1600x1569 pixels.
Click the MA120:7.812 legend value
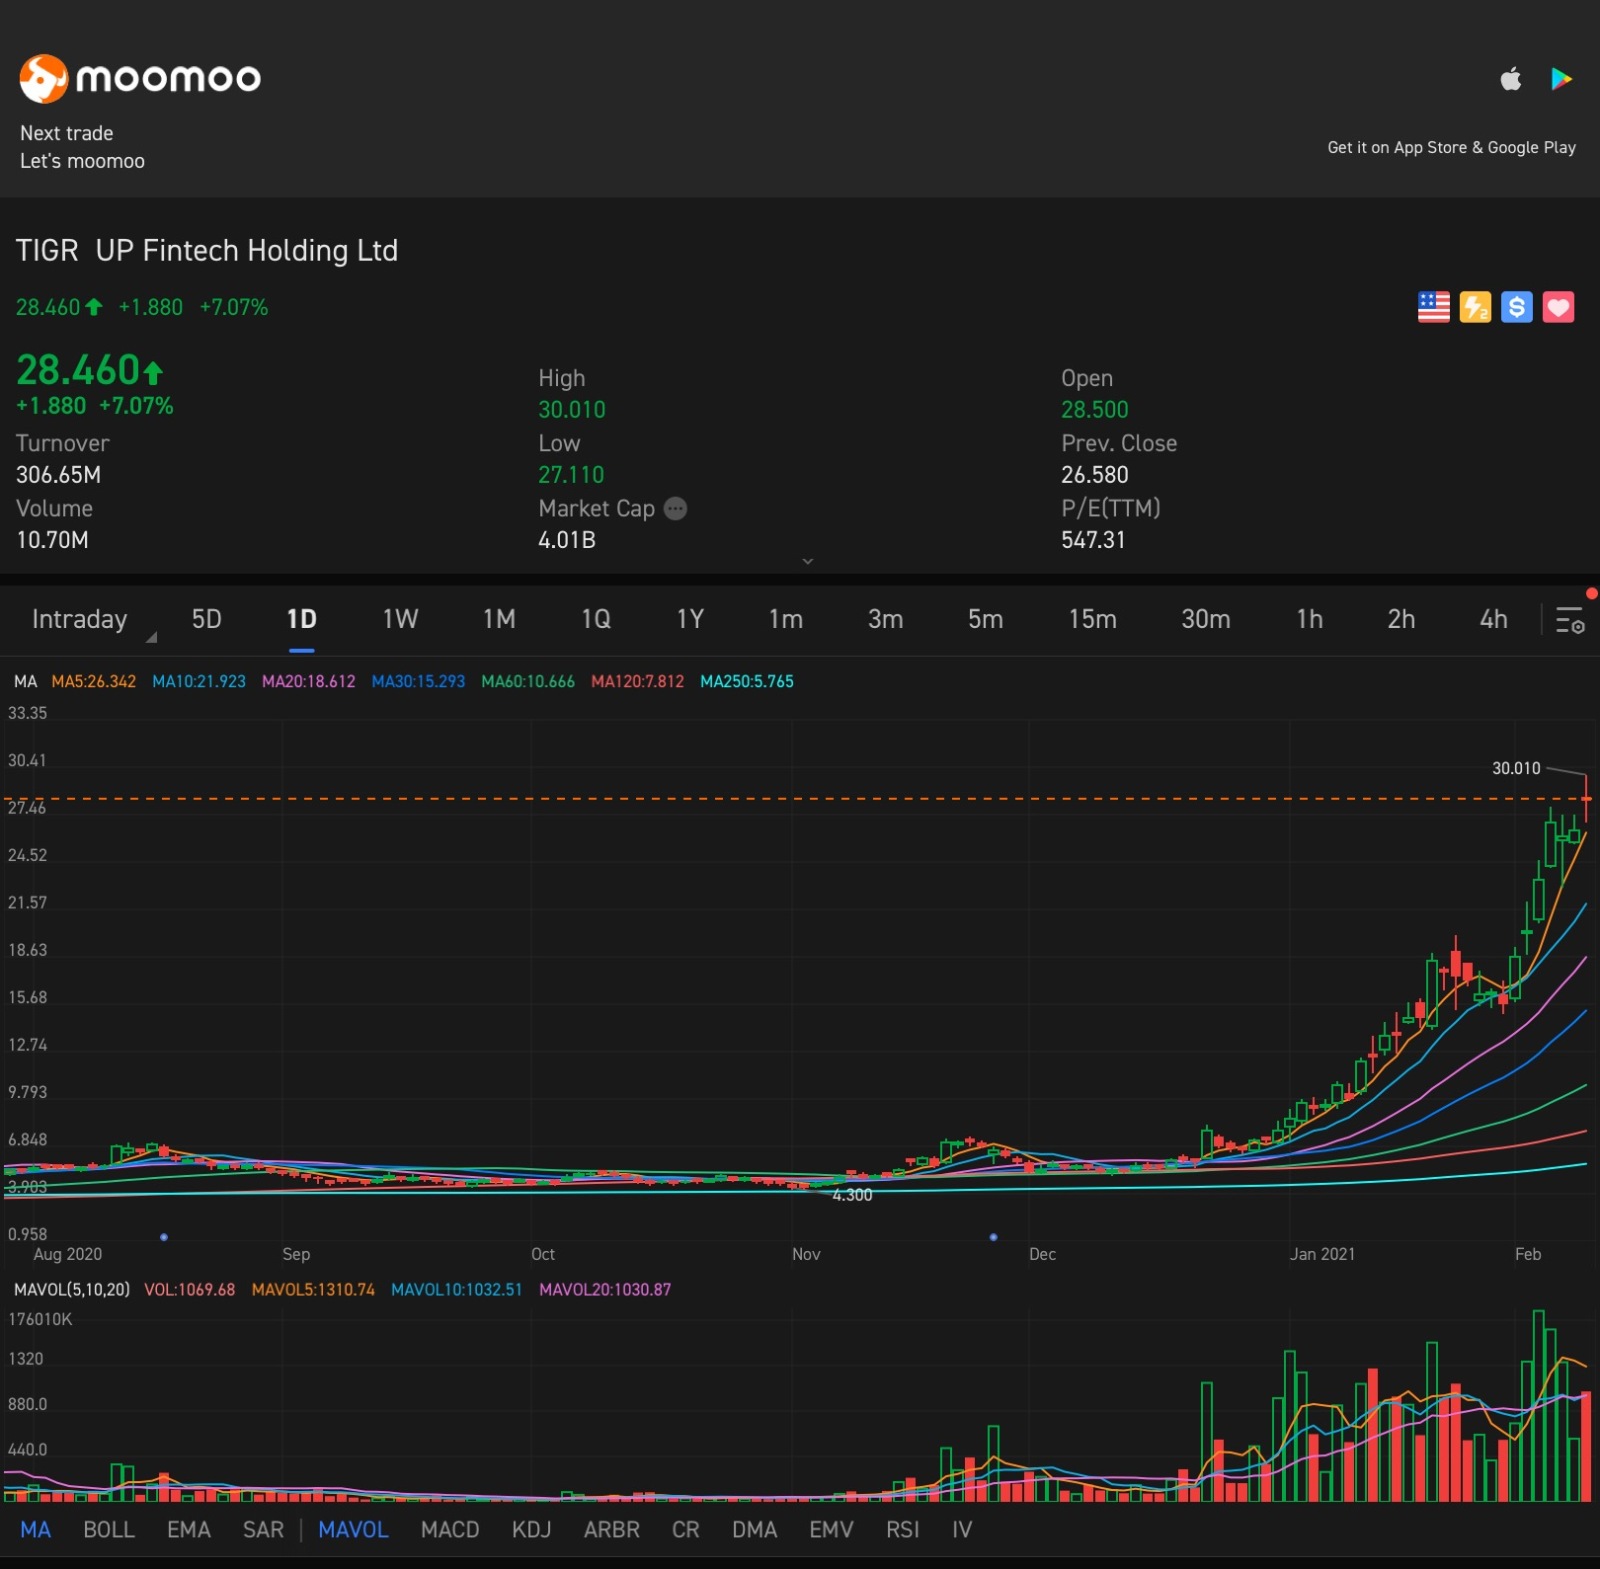point(637,681)
